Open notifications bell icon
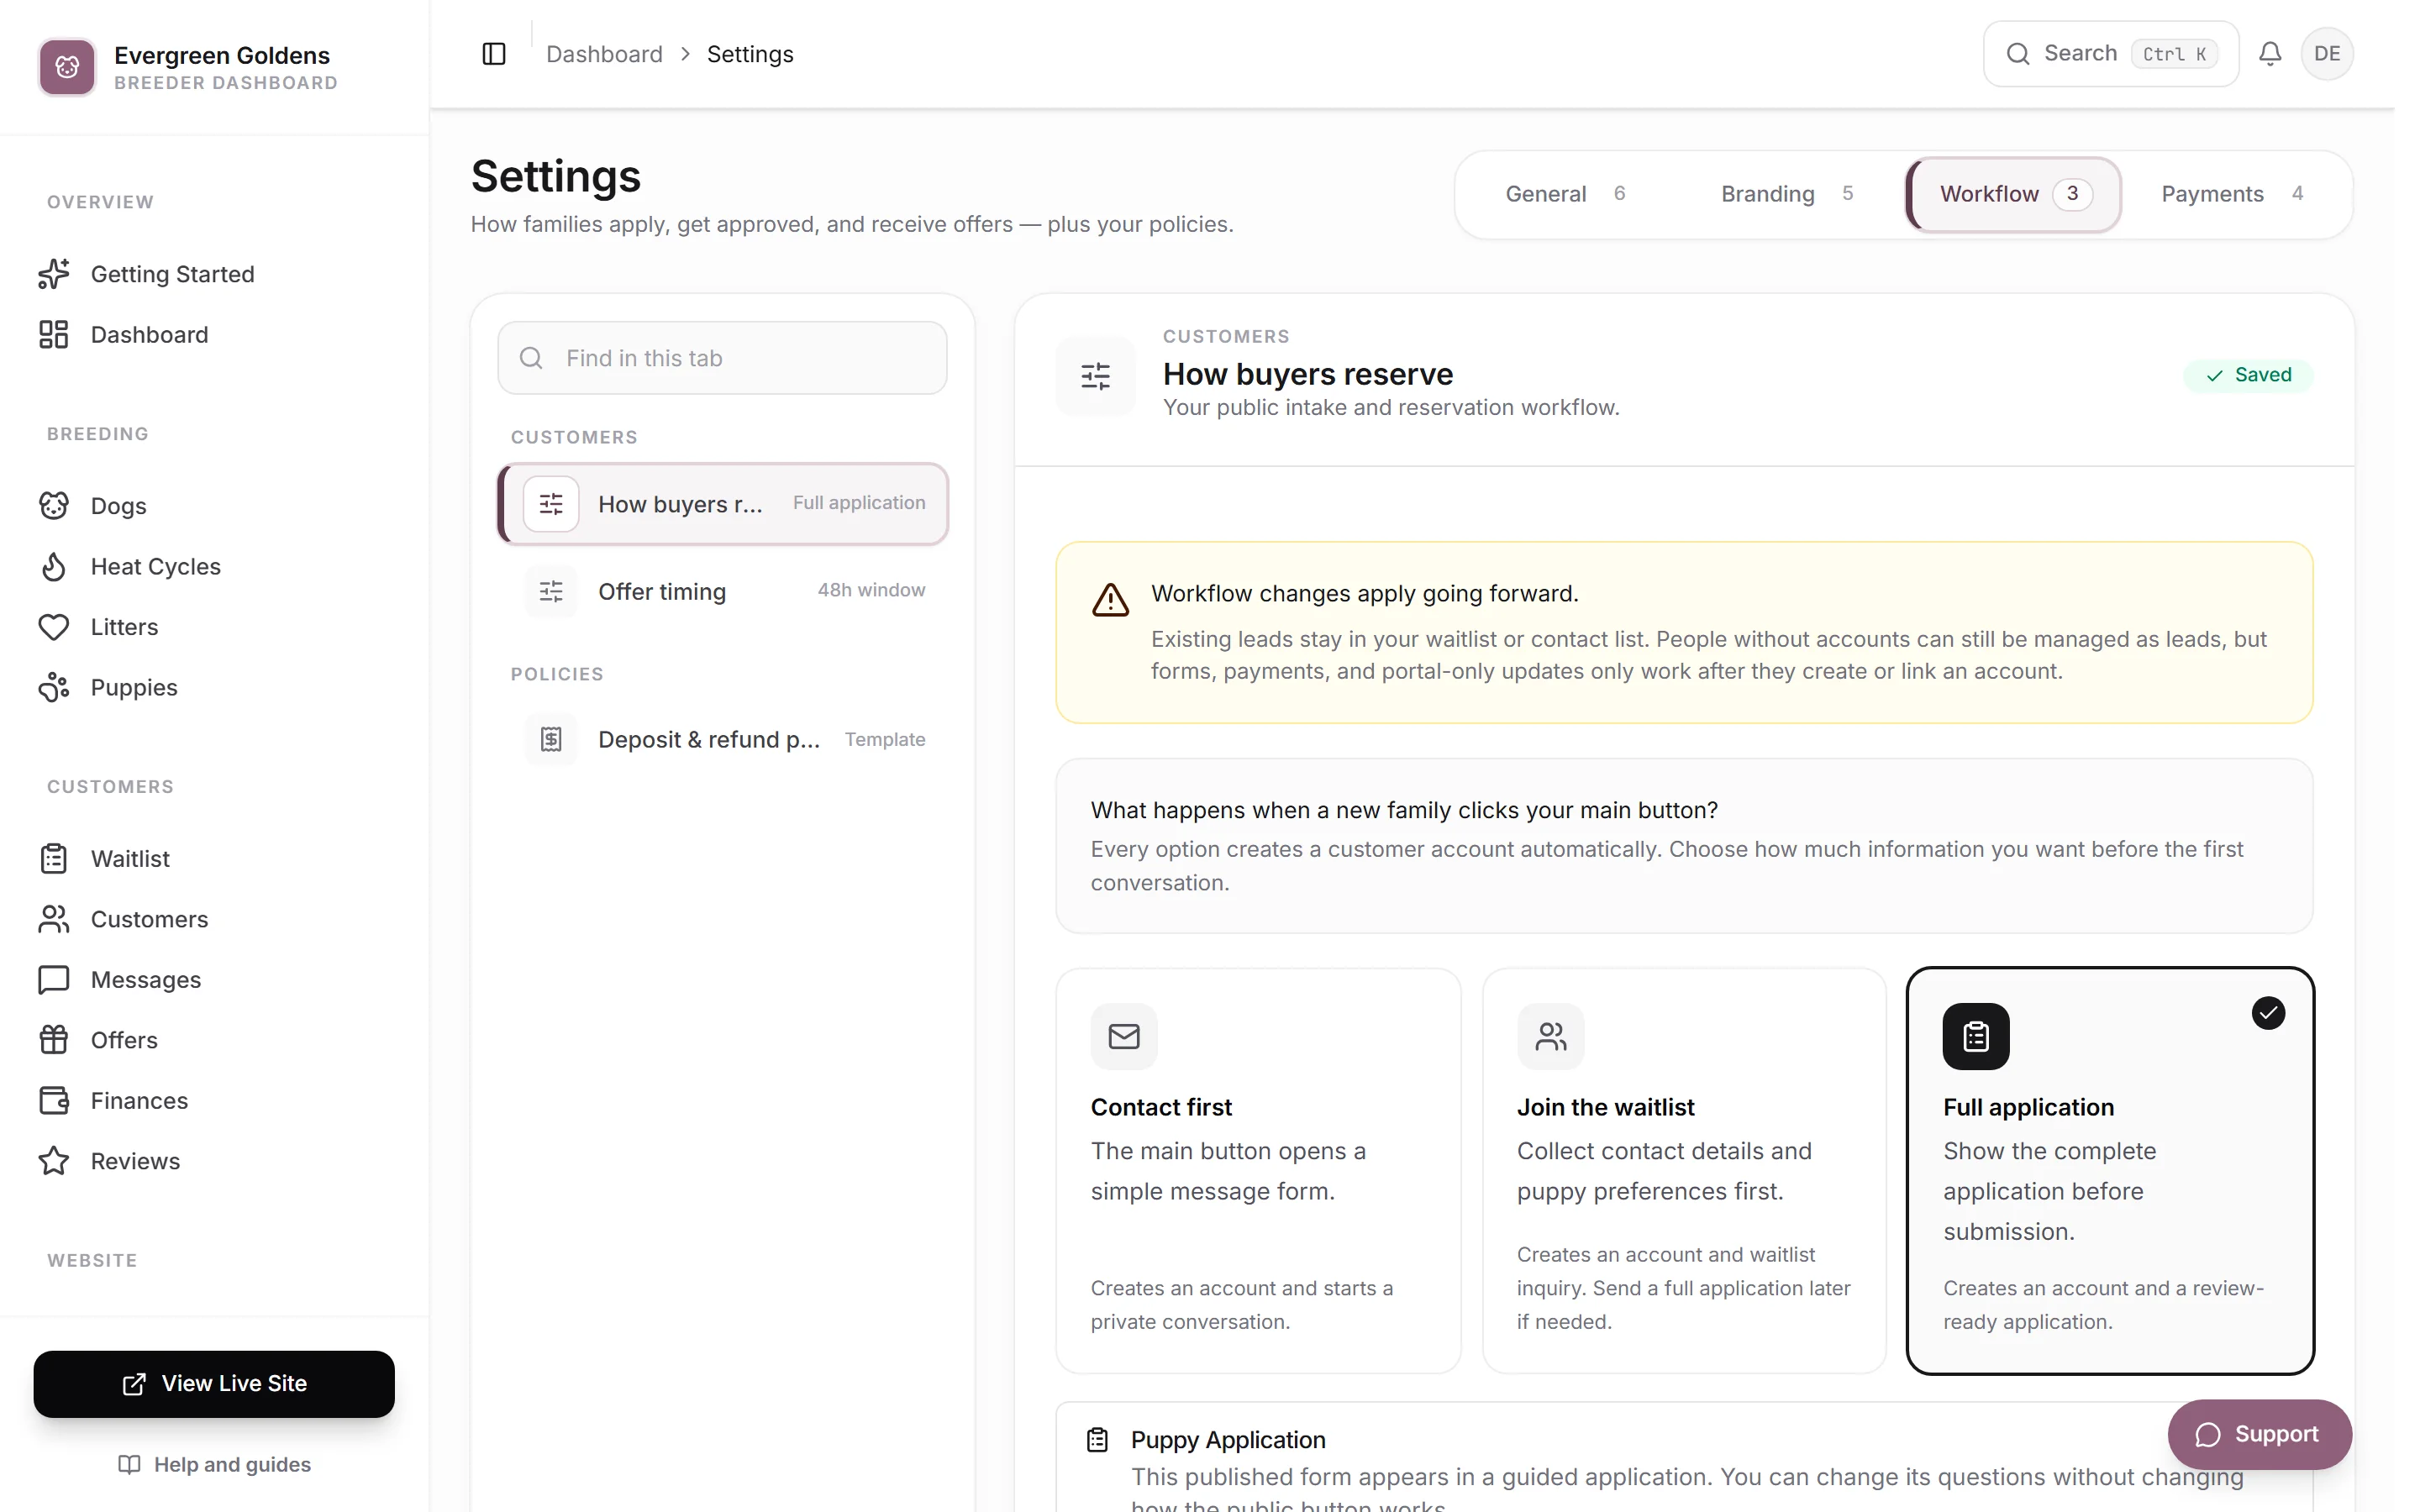The height and width of the screenshot is (1512, 2420). click(2270, 54)
